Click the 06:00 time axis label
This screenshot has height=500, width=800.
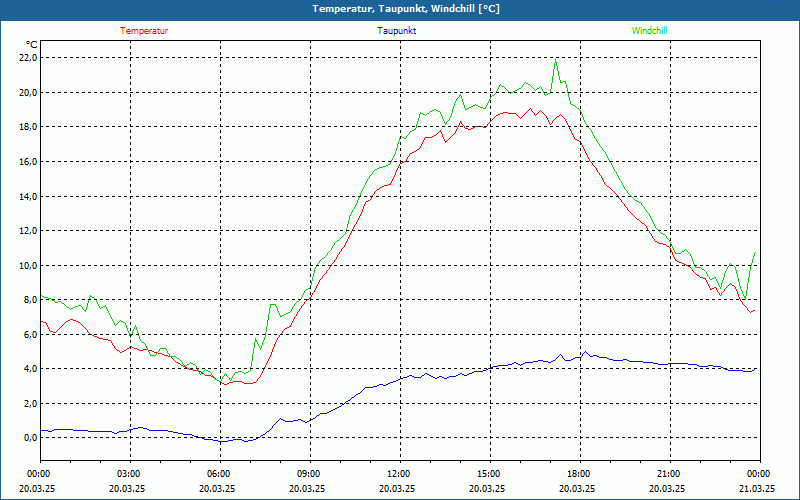[x=220, y=474]
